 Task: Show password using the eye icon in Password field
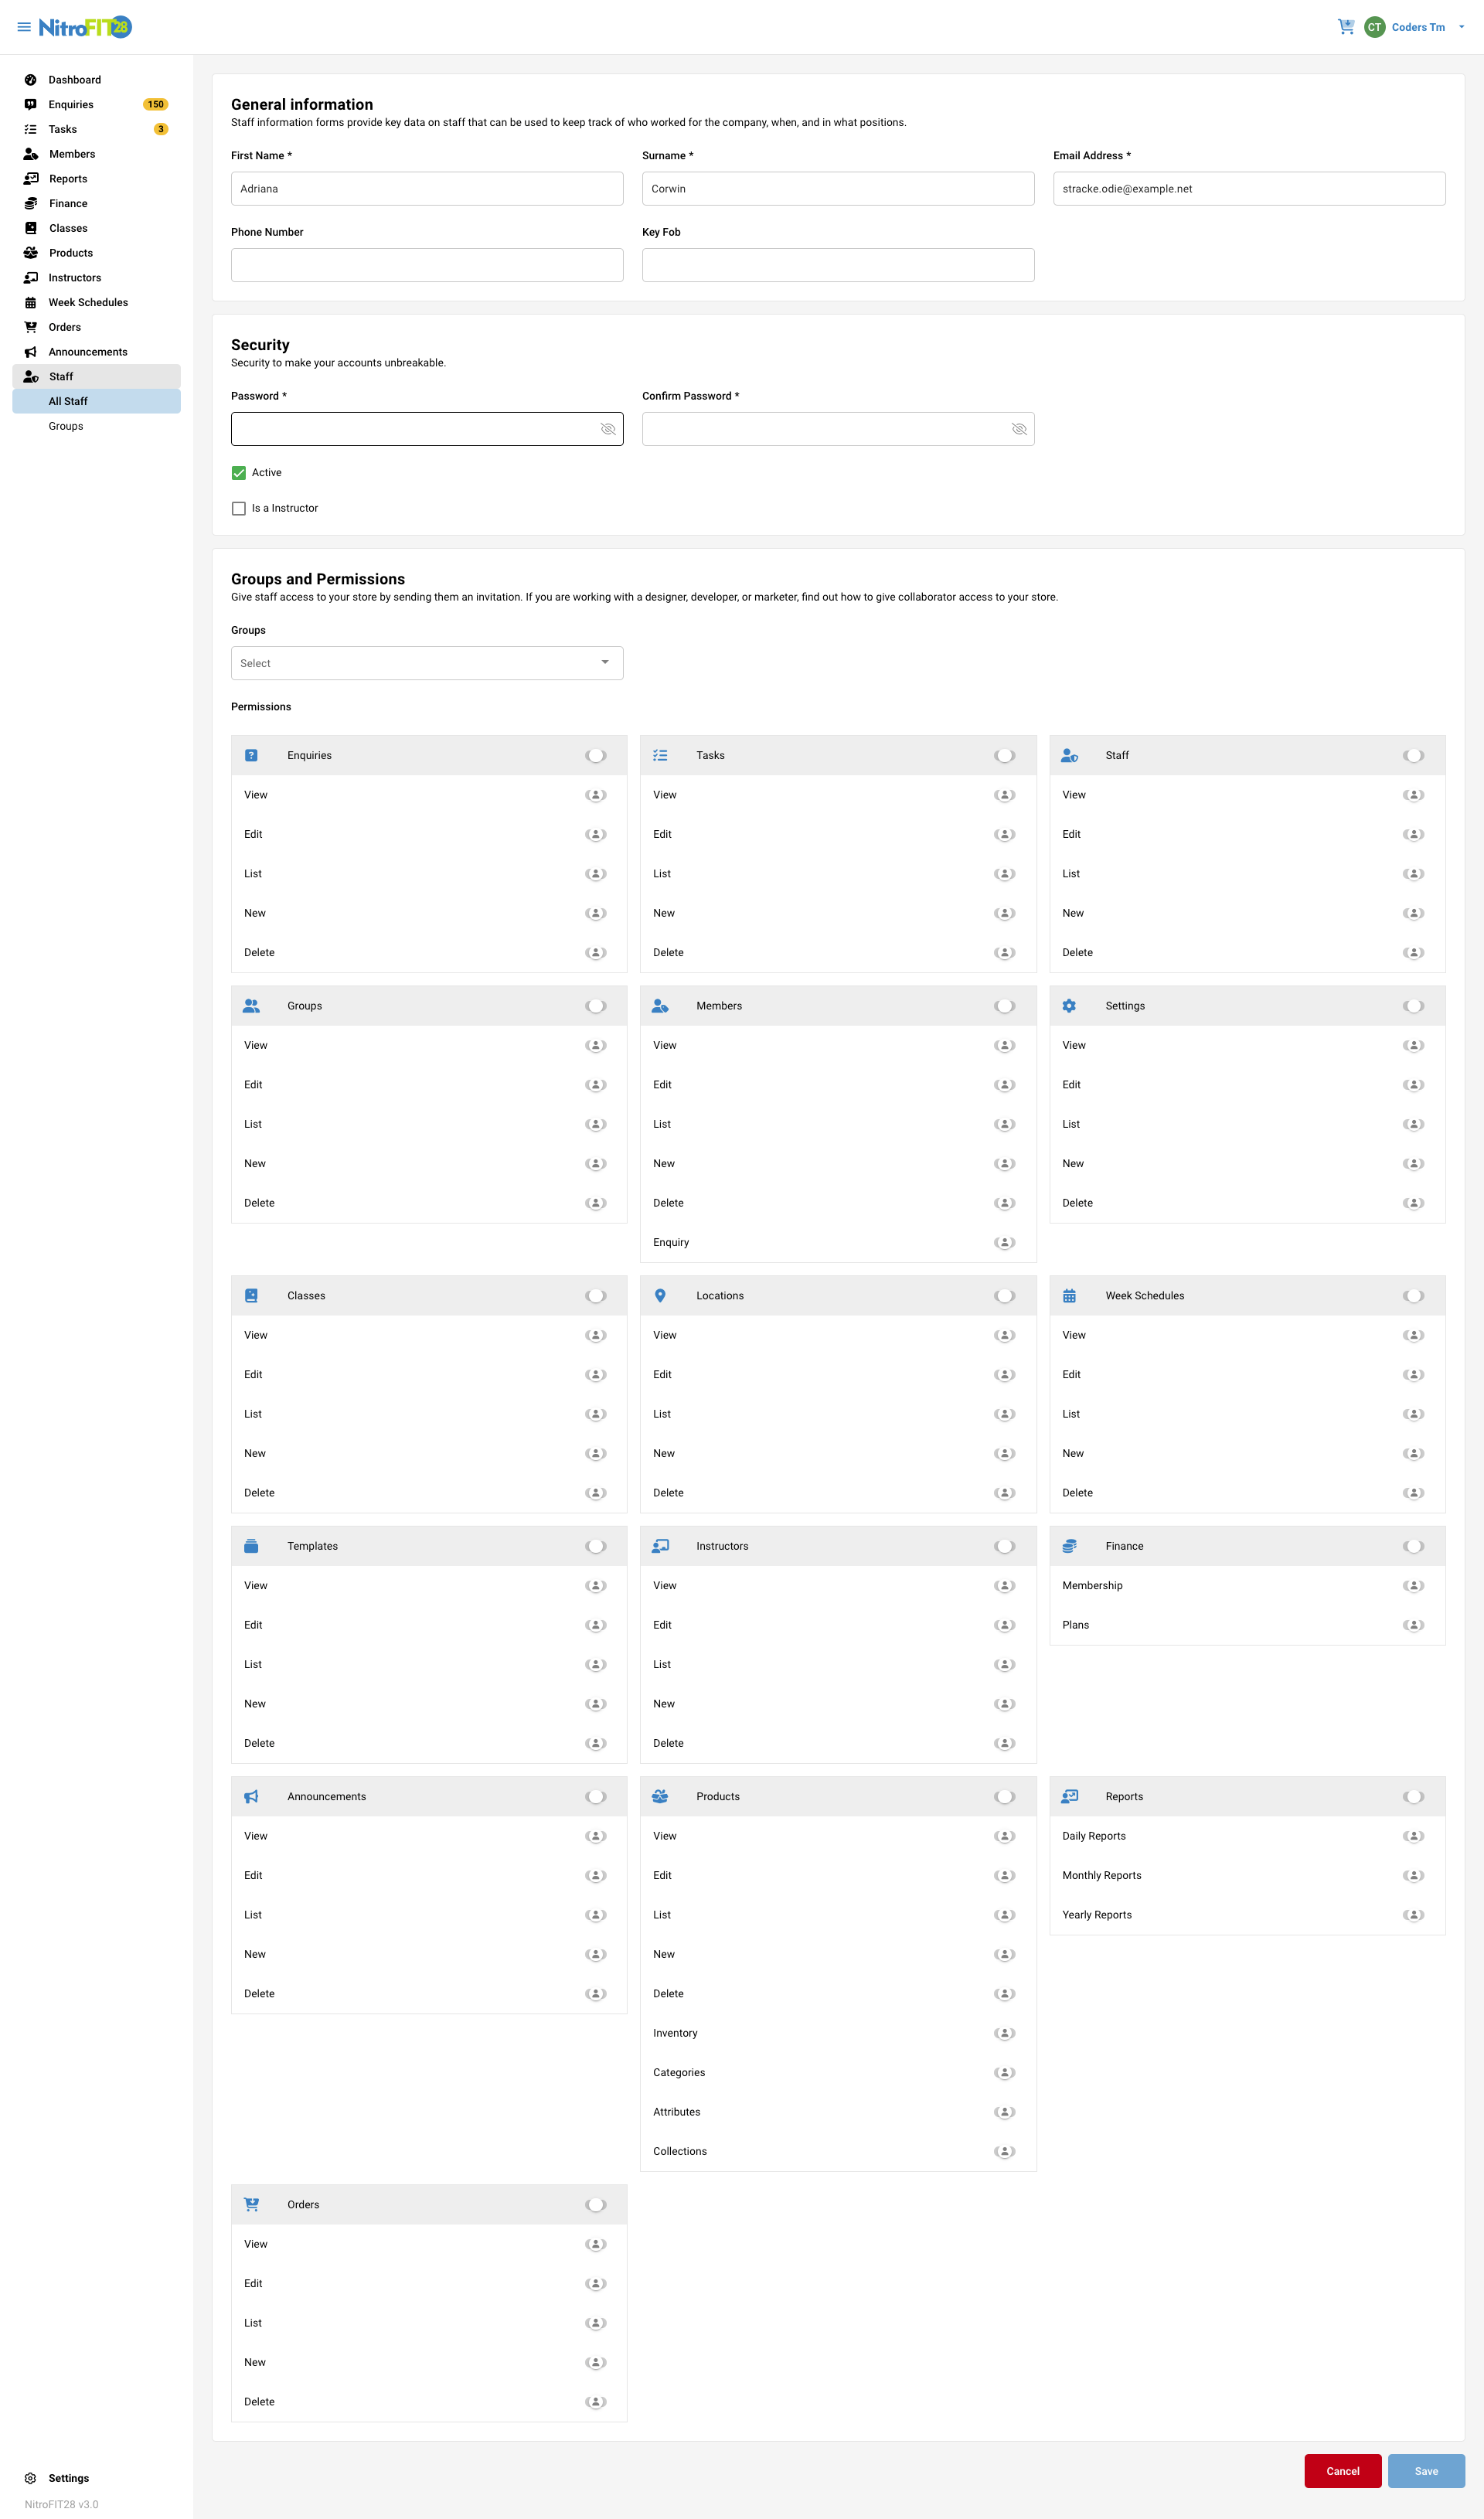[607, 429]
